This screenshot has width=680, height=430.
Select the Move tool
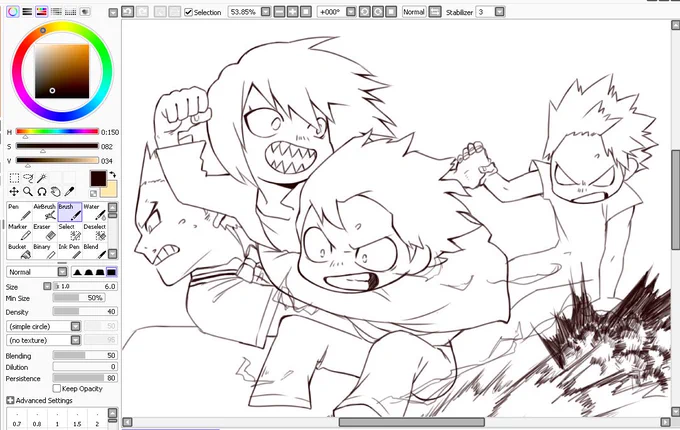(14, 191)
